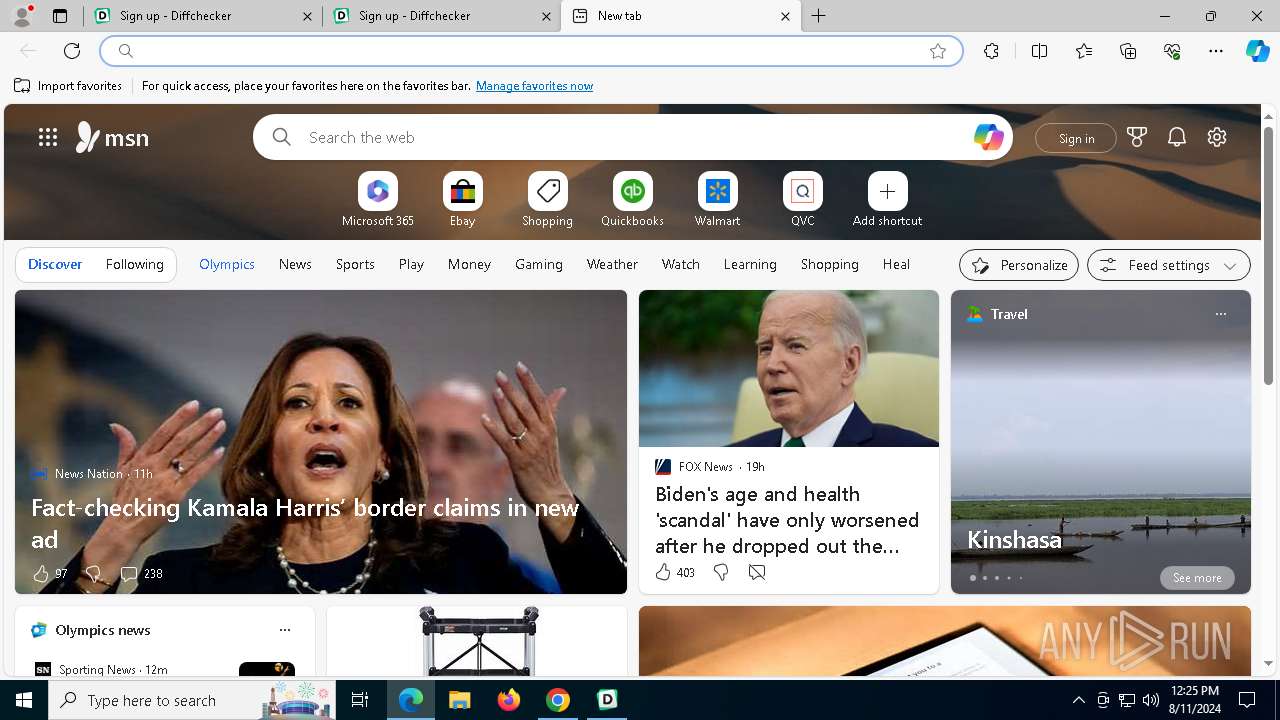Open Copilot sidebar in Edge
Image resolution: width=1280 pixels, height=720 pixels.
(1257, 51)
